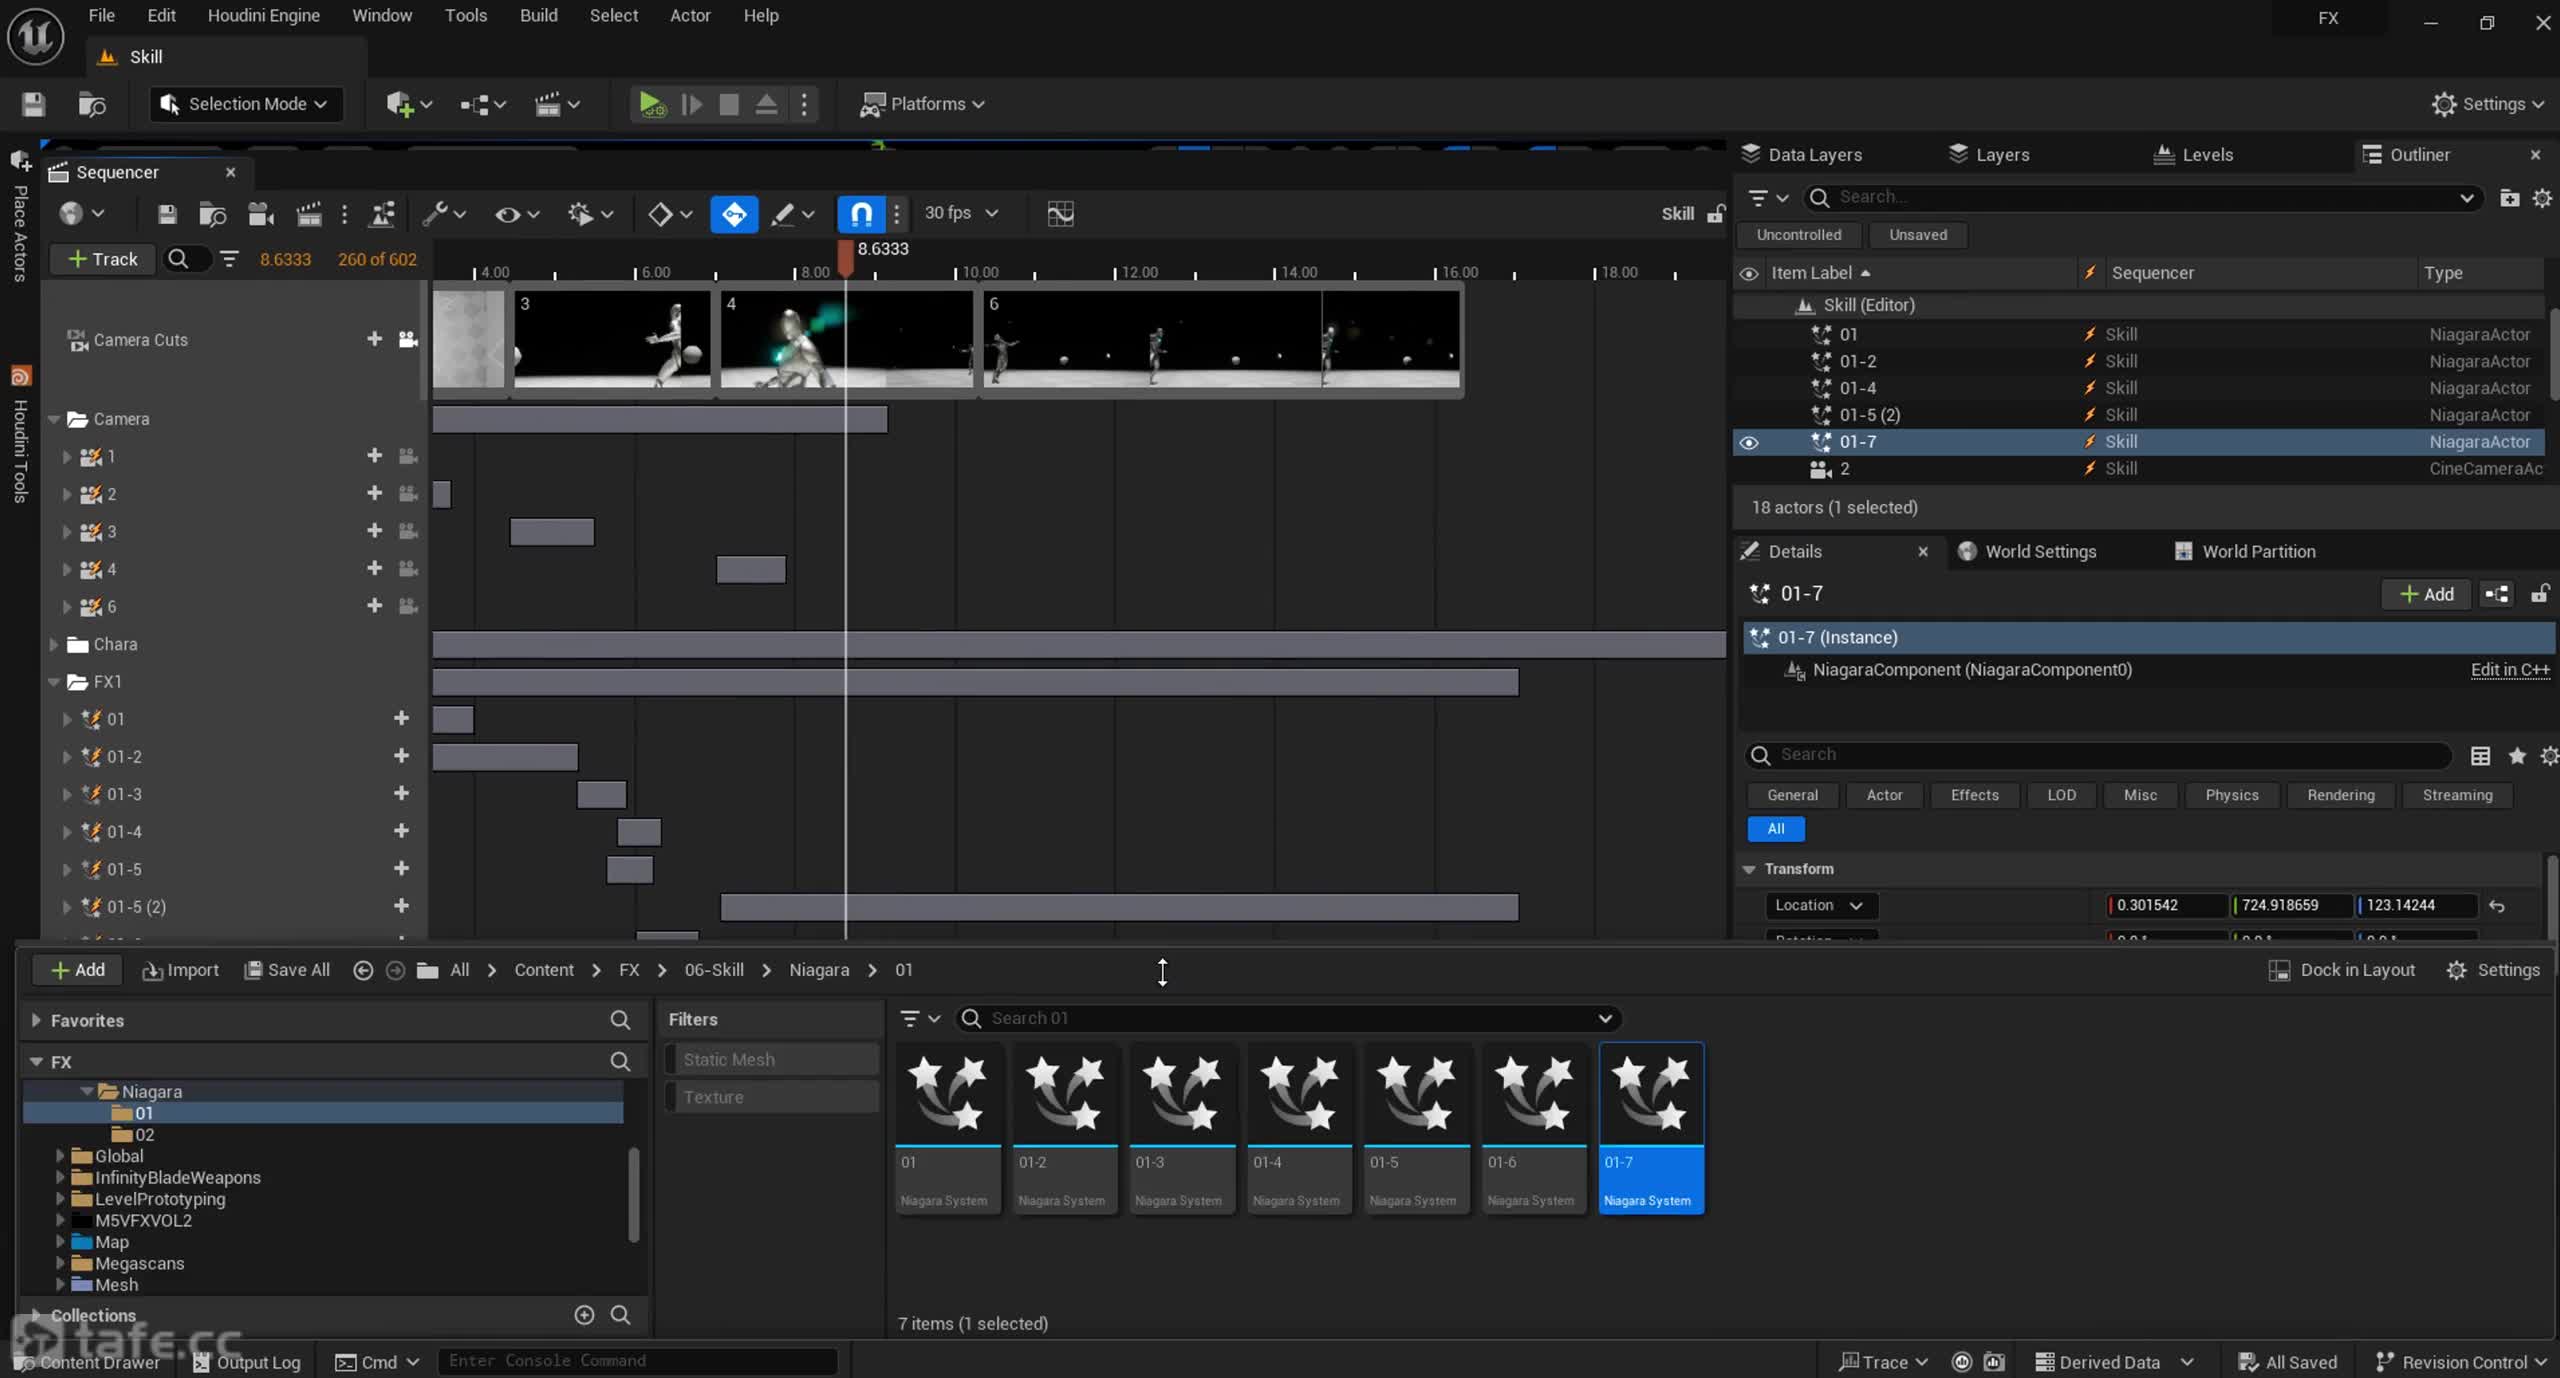The height and width of the screenshot is (1378, 2560).
Task: Toggle the Unsaved filter chip in Outliner
Action: click(1917, 235)
